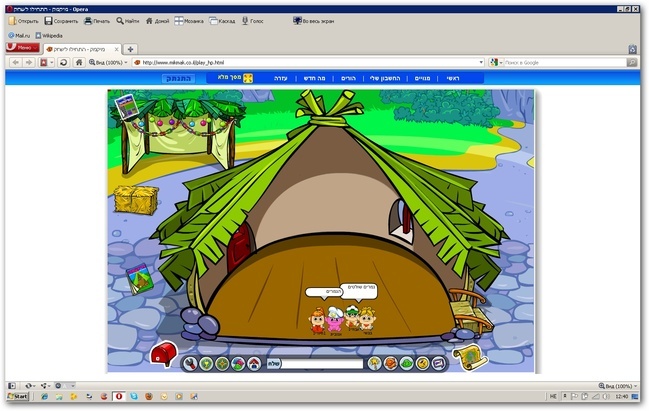Click into the game chat text field
The image size is (649, 411).
tap(322, 364)
